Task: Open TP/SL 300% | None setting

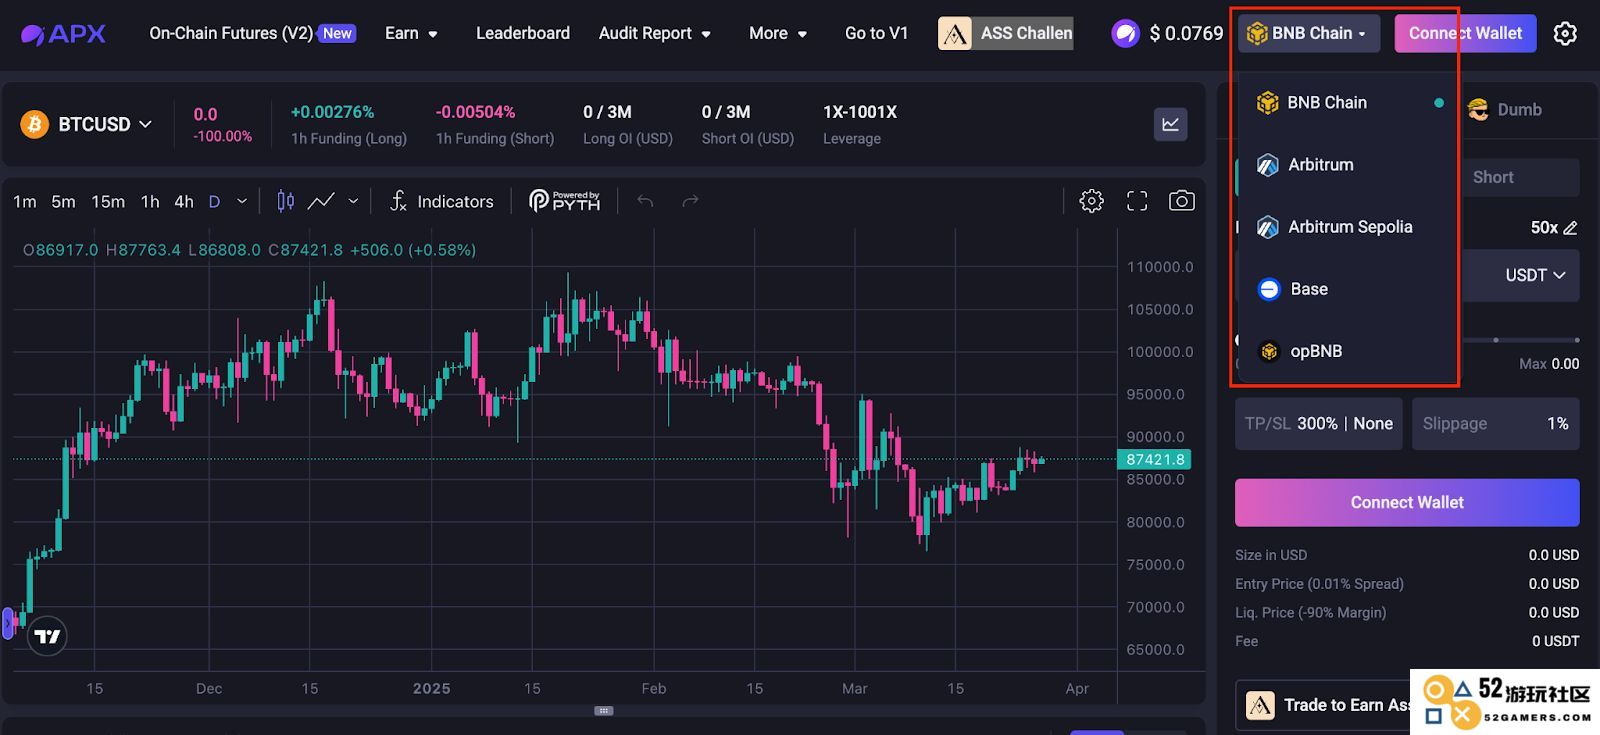Action: click(1319, 423)
